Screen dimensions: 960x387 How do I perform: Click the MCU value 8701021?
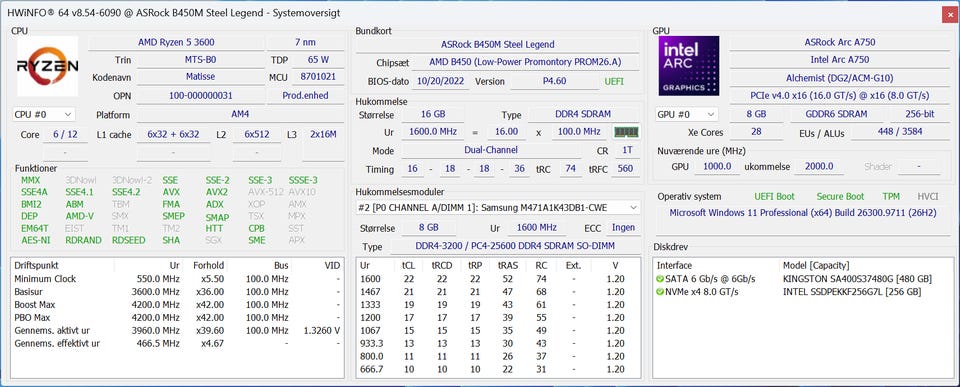pyautogui.click(x=318, y=77)
